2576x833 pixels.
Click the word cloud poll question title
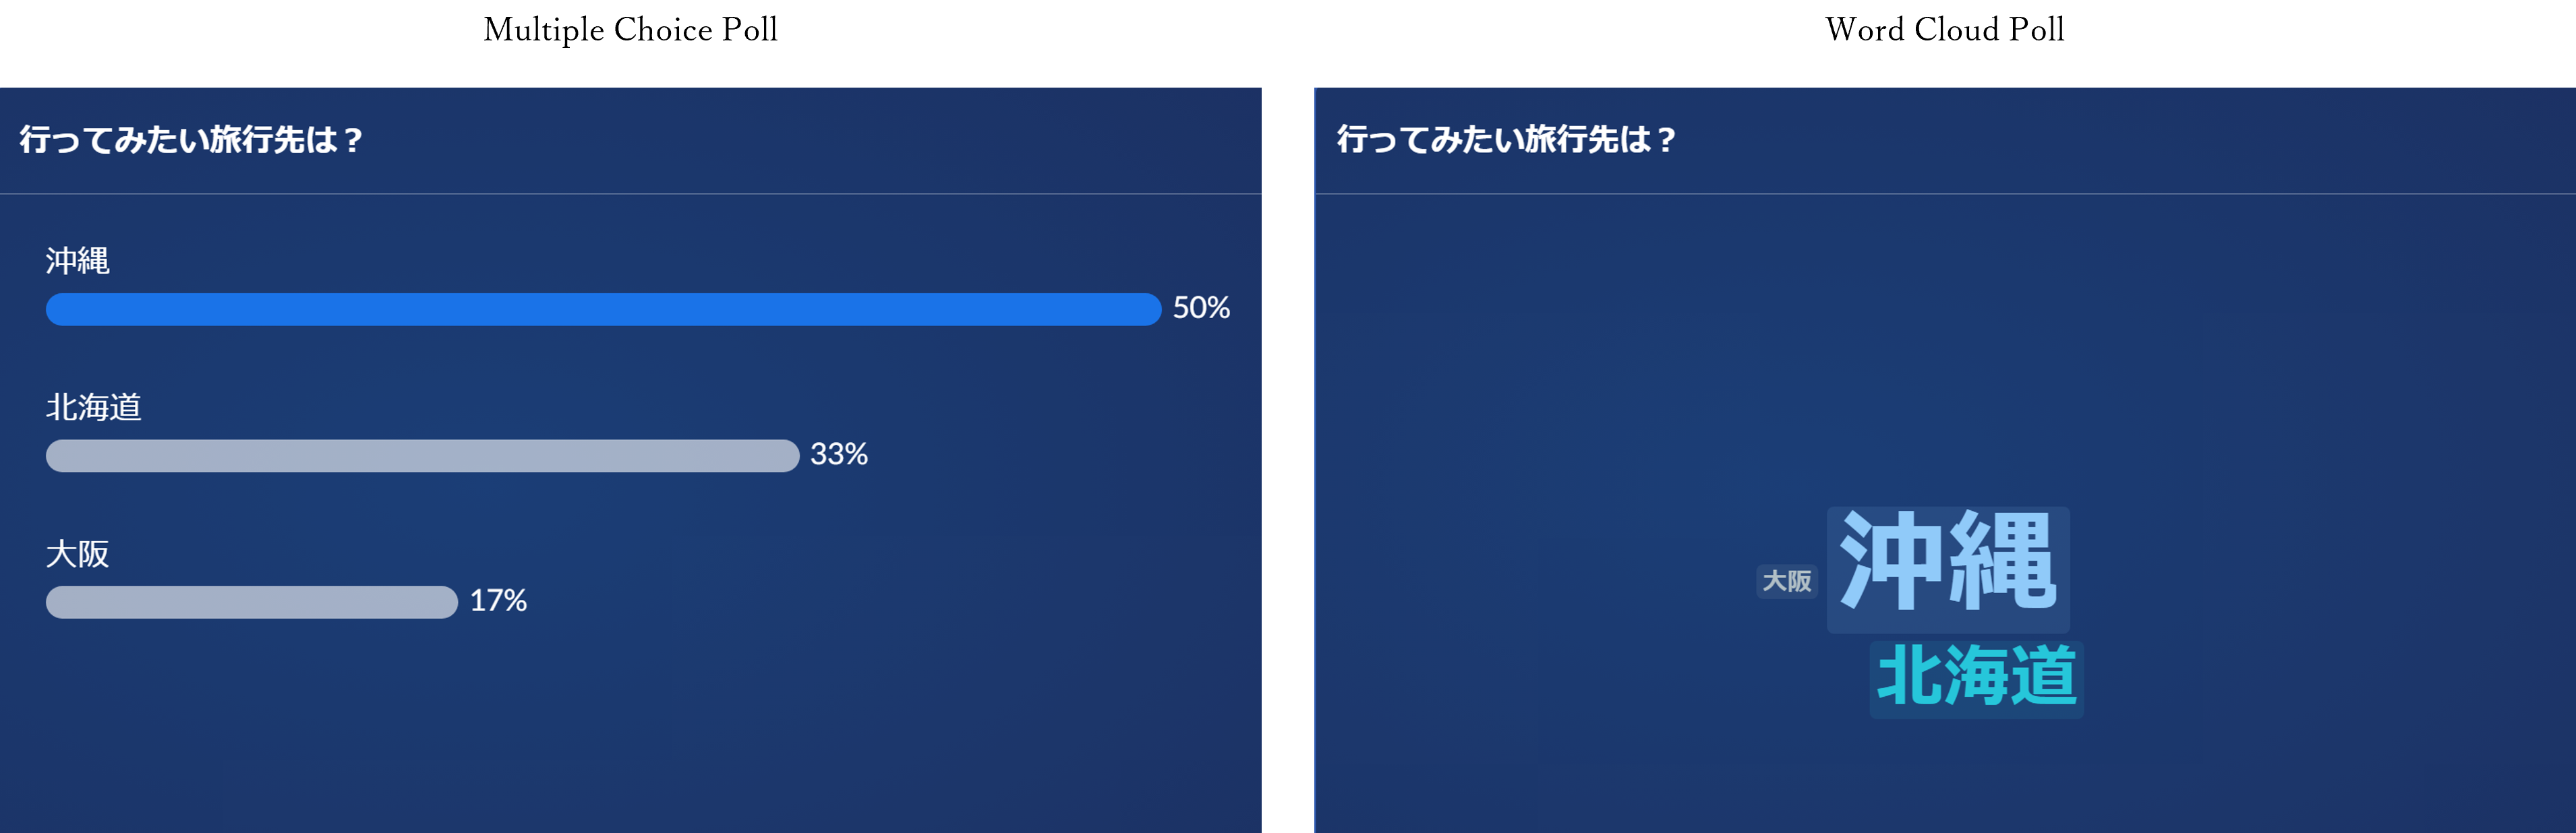(1506, 140)
